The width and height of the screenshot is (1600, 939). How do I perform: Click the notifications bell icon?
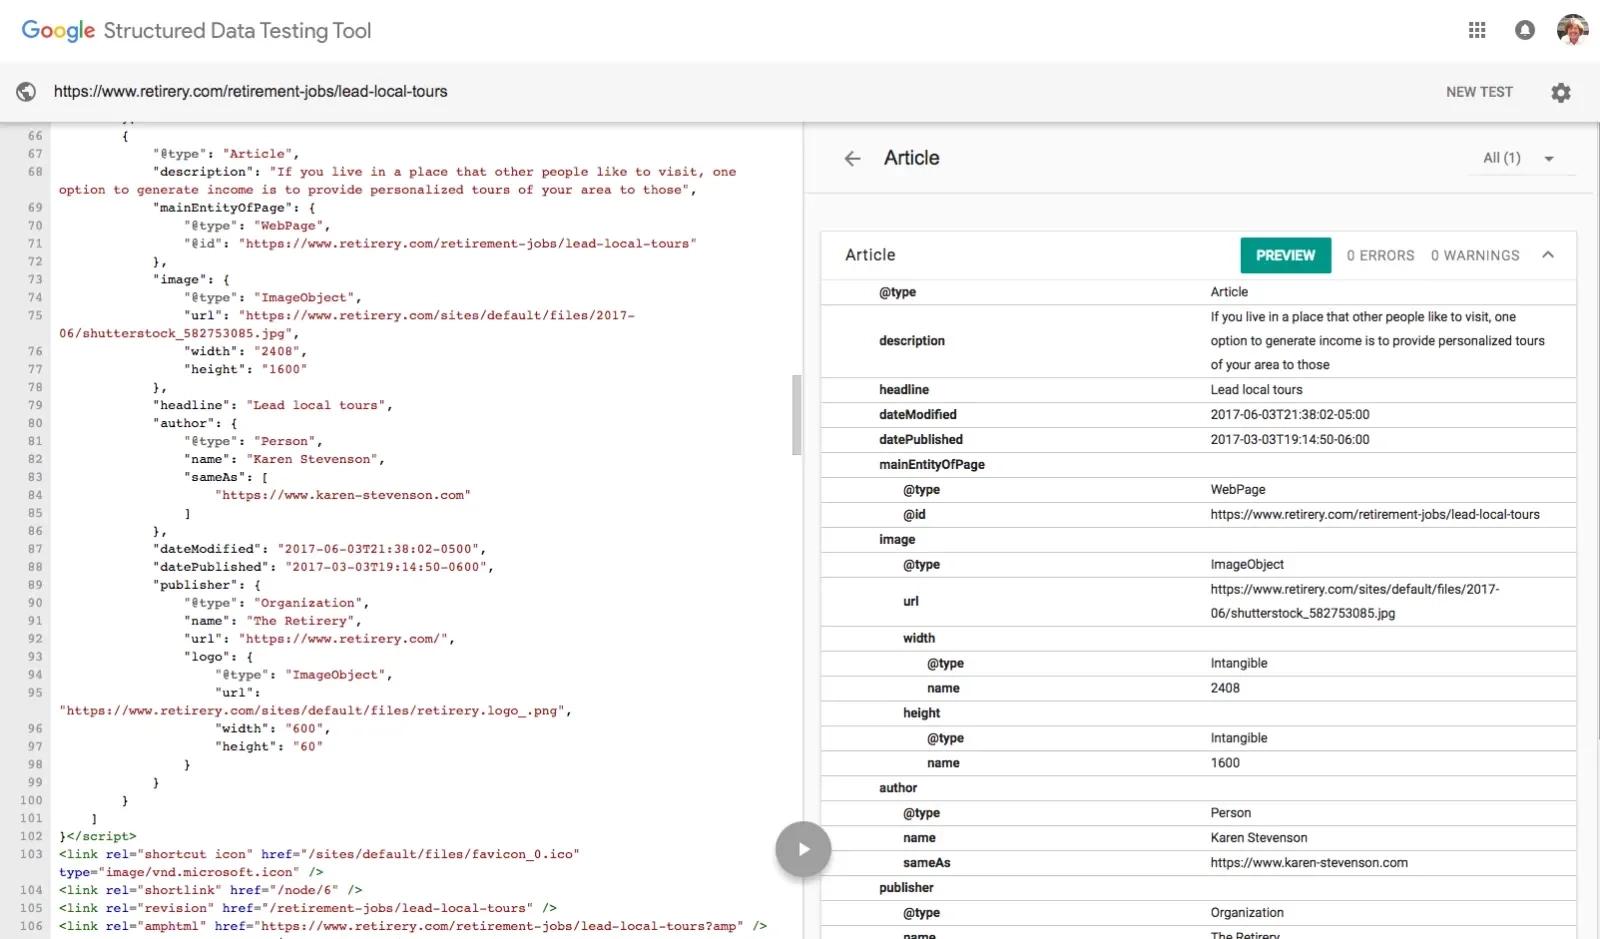point(1524,30)
